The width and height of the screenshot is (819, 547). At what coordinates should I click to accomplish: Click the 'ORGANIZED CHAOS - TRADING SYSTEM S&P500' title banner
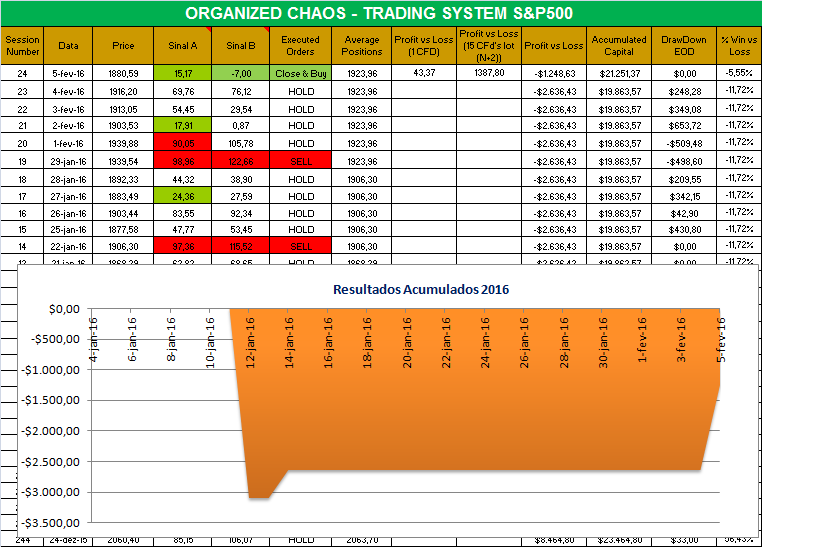tap(381, 13)
